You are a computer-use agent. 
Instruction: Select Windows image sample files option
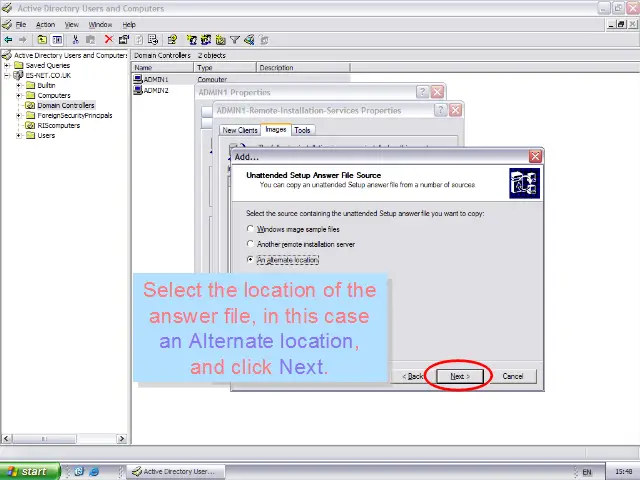coord(250,229)
